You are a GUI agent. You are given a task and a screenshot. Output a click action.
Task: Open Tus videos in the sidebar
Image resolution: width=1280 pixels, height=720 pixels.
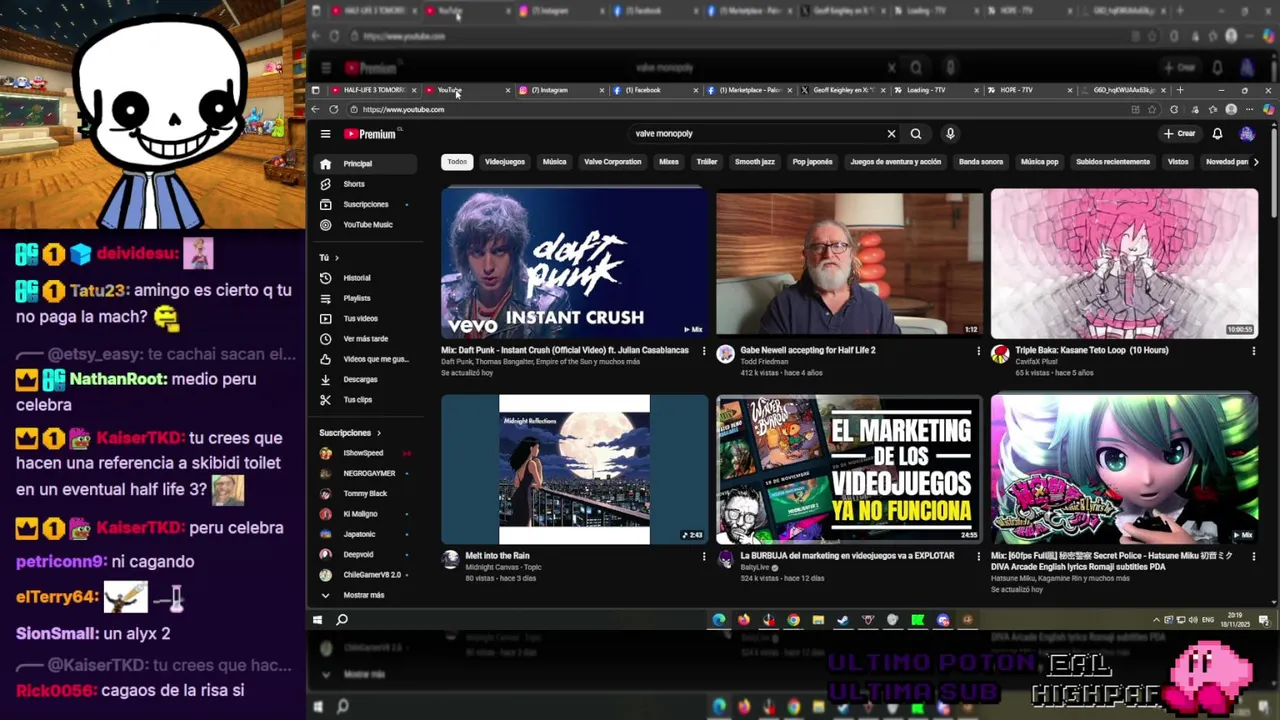point(364,318)
